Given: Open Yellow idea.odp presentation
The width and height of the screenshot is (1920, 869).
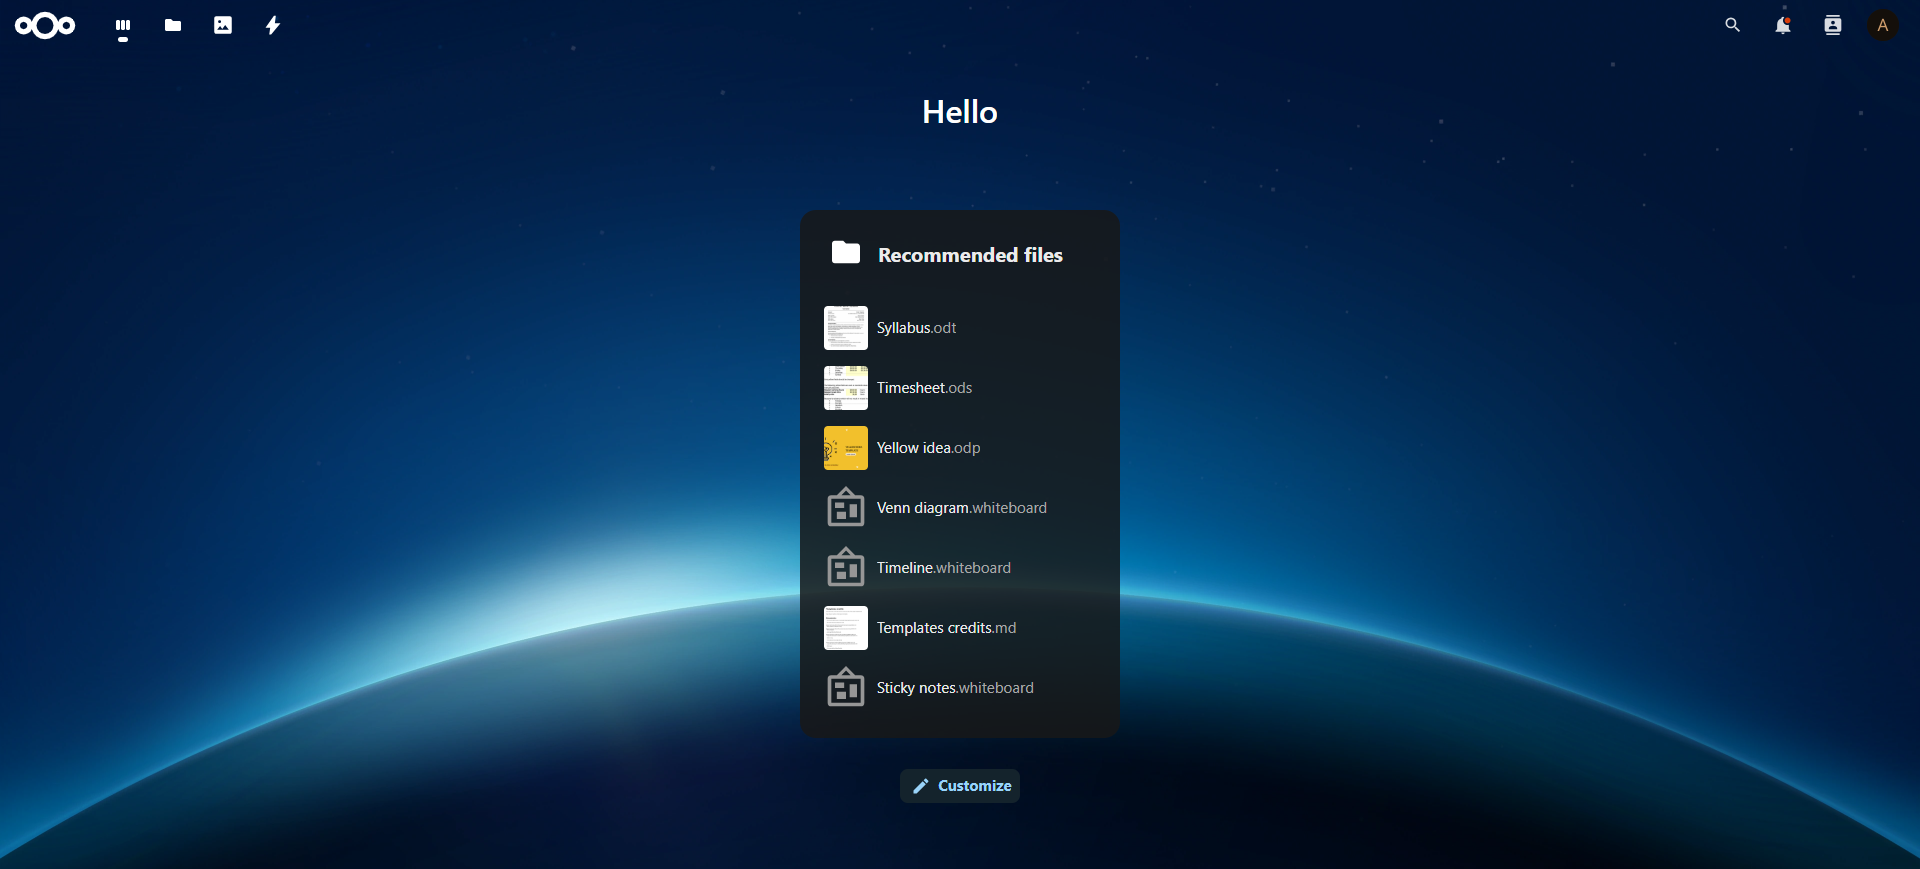Looking at the screenshot, I should point(928,448).
